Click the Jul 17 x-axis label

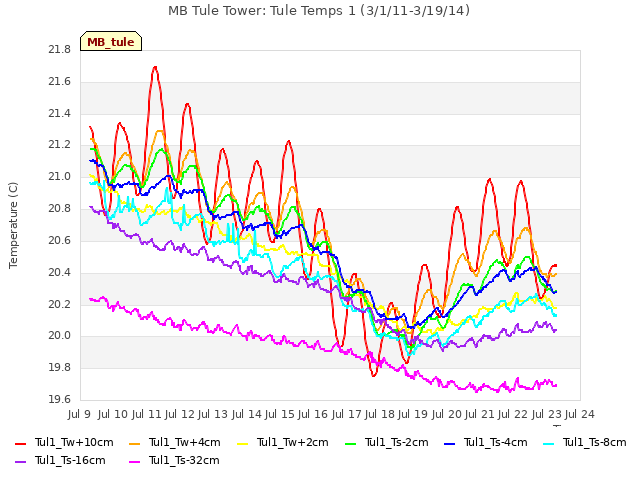(x=347, y=414)
